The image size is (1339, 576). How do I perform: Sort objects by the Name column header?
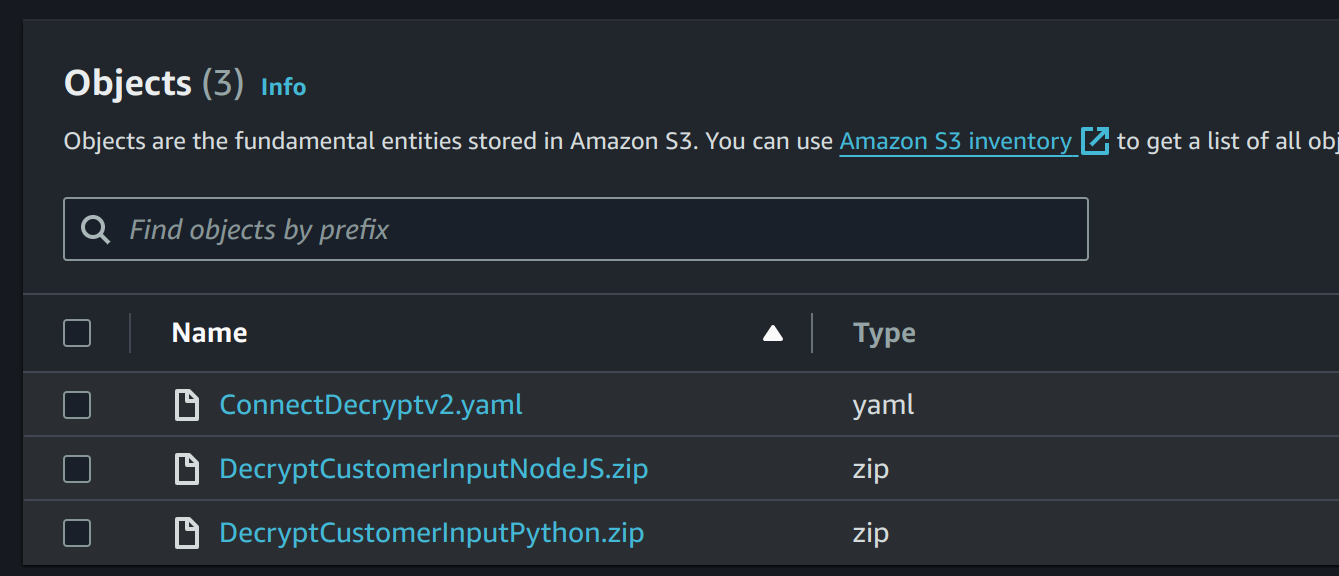pos(210,333)
